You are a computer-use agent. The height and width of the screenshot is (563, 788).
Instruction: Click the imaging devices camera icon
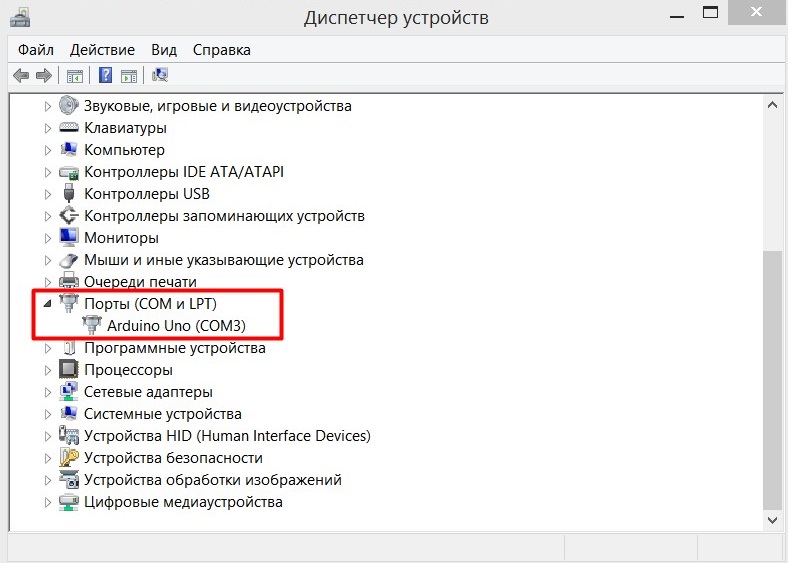69,480
